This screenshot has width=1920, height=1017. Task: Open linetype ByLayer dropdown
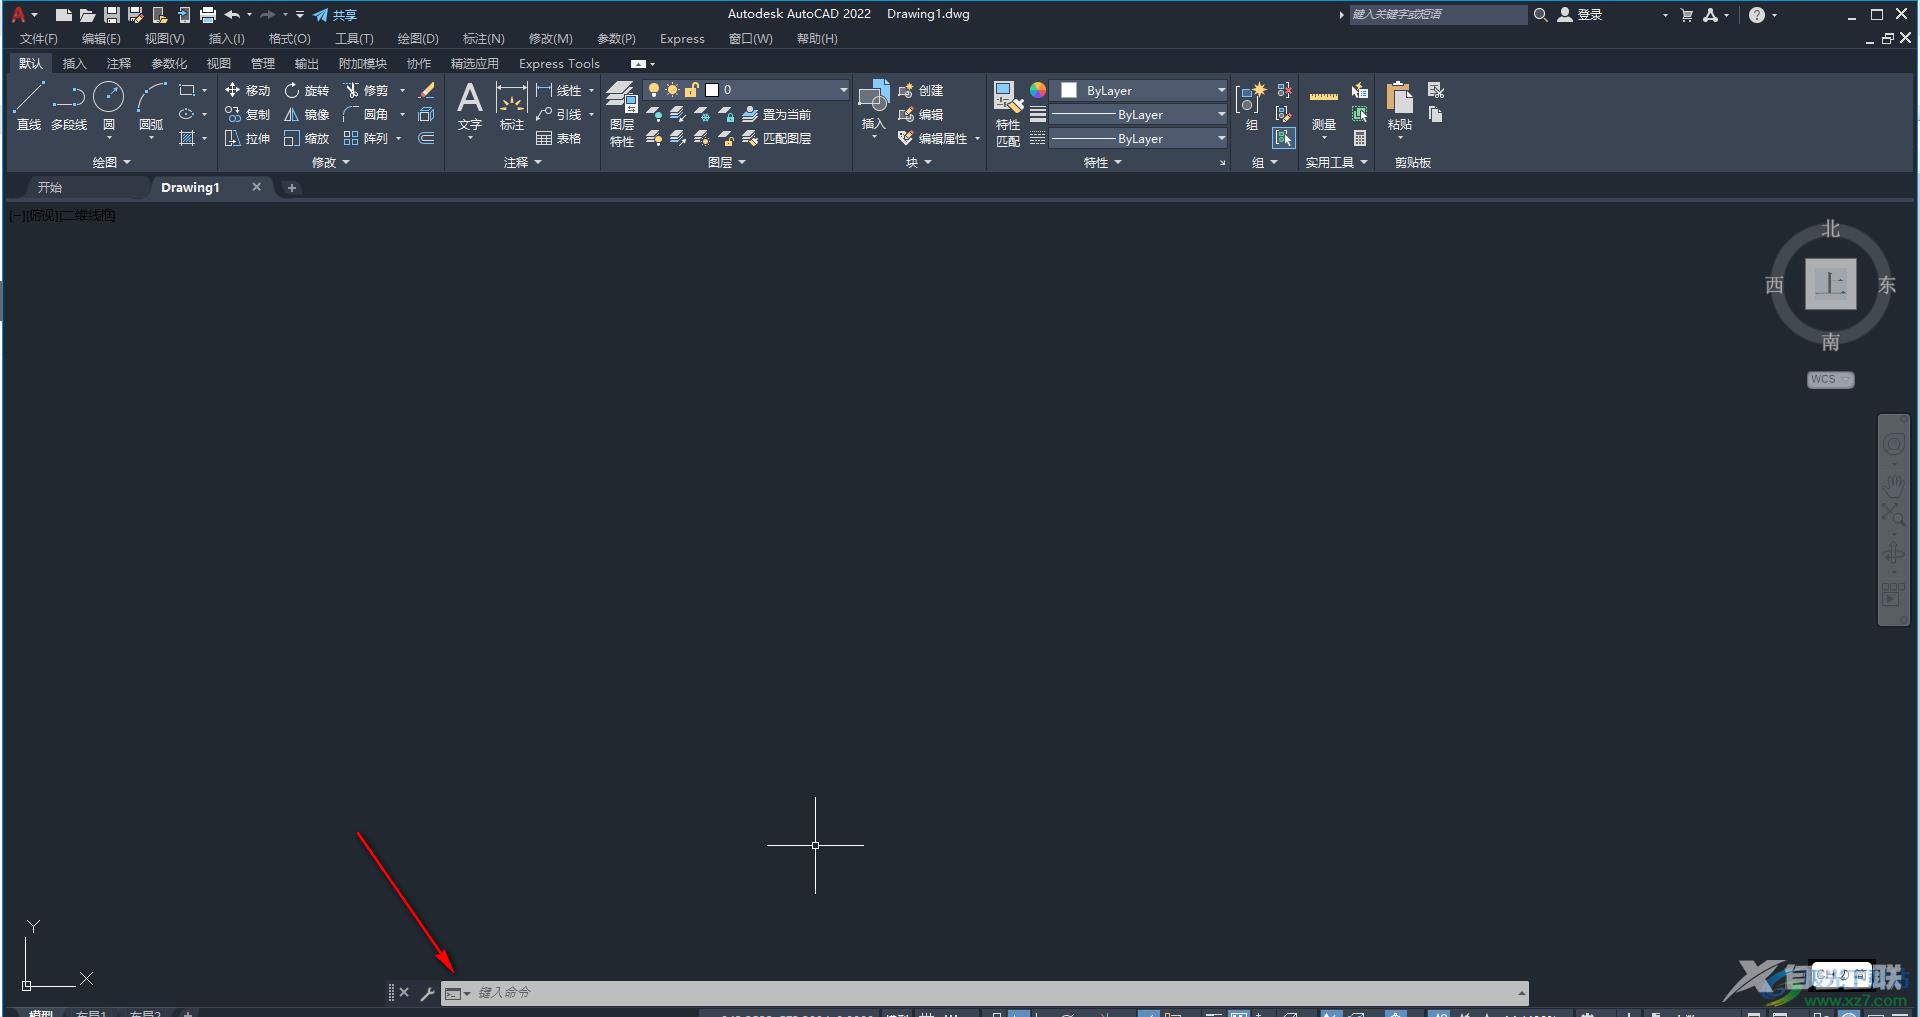(1221, 138)
